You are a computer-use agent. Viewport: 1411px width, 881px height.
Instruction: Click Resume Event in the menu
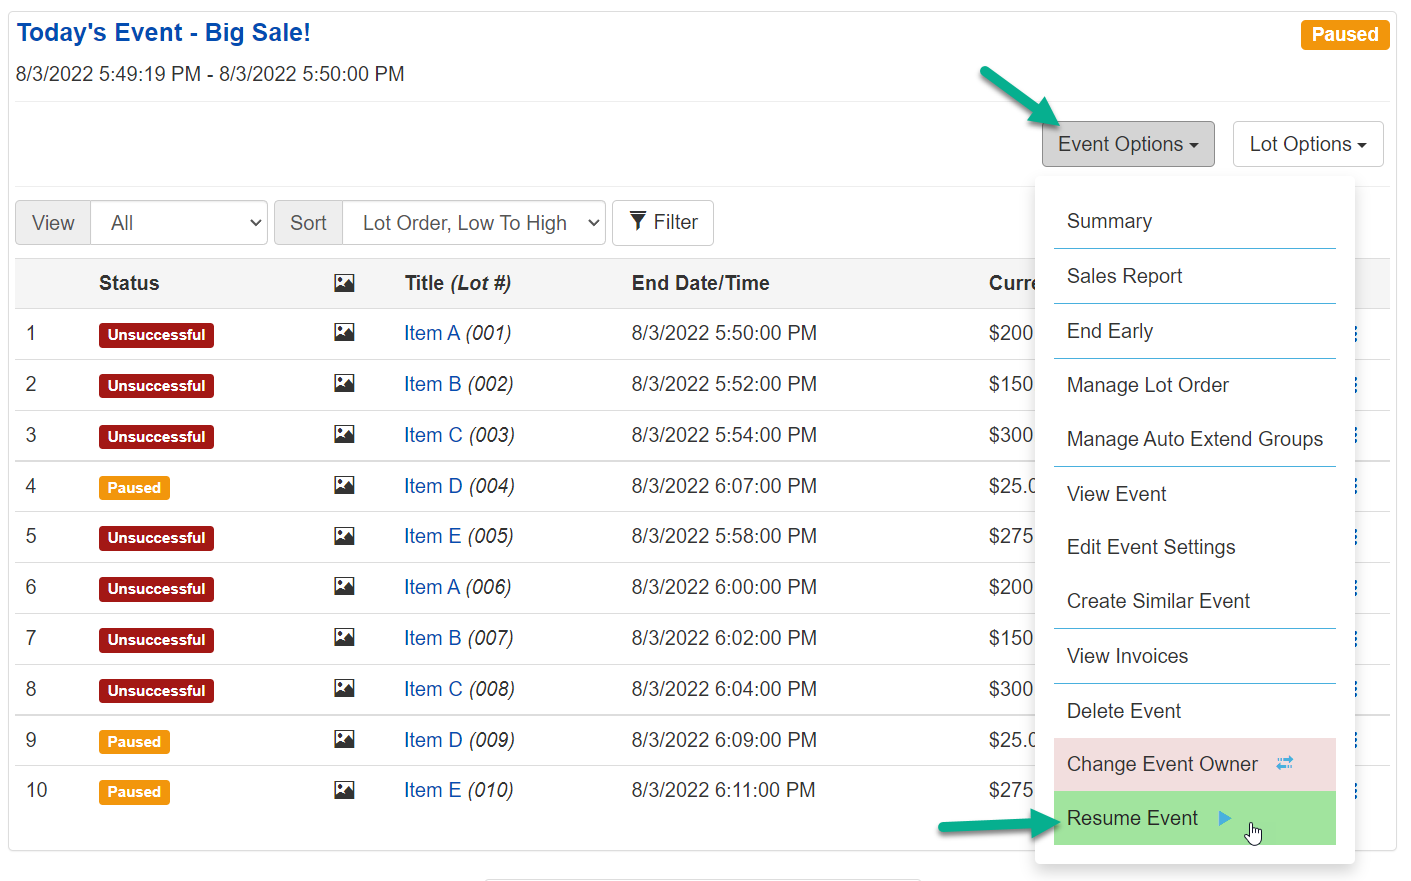pos(1195,818)
